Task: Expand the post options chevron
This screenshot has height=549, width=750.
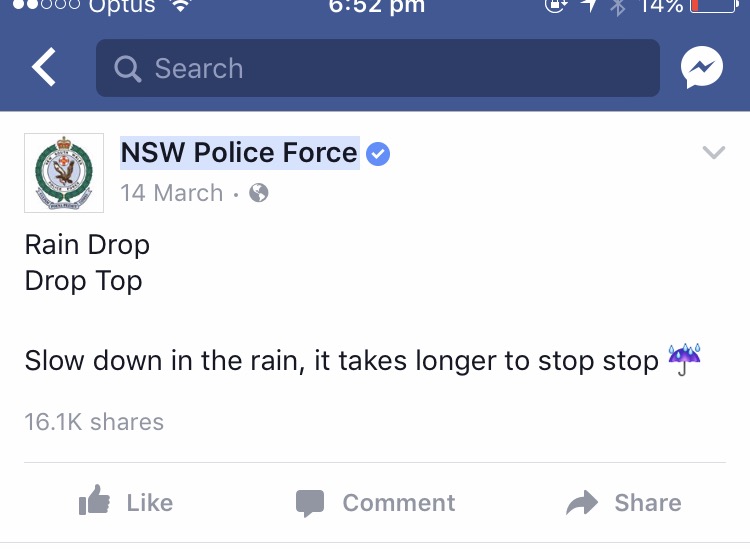Action: click(x=714, y=152)
